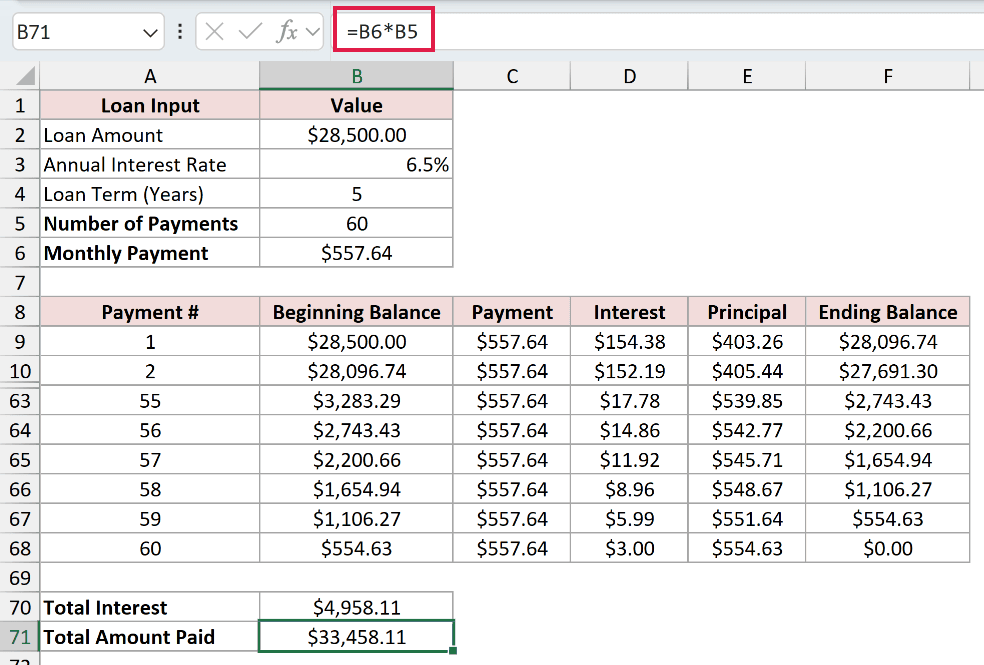Click the 'Ending Balance' header cell
This screenshot has width=984, height=665.
pyautogui.click(x=887, y=312)
